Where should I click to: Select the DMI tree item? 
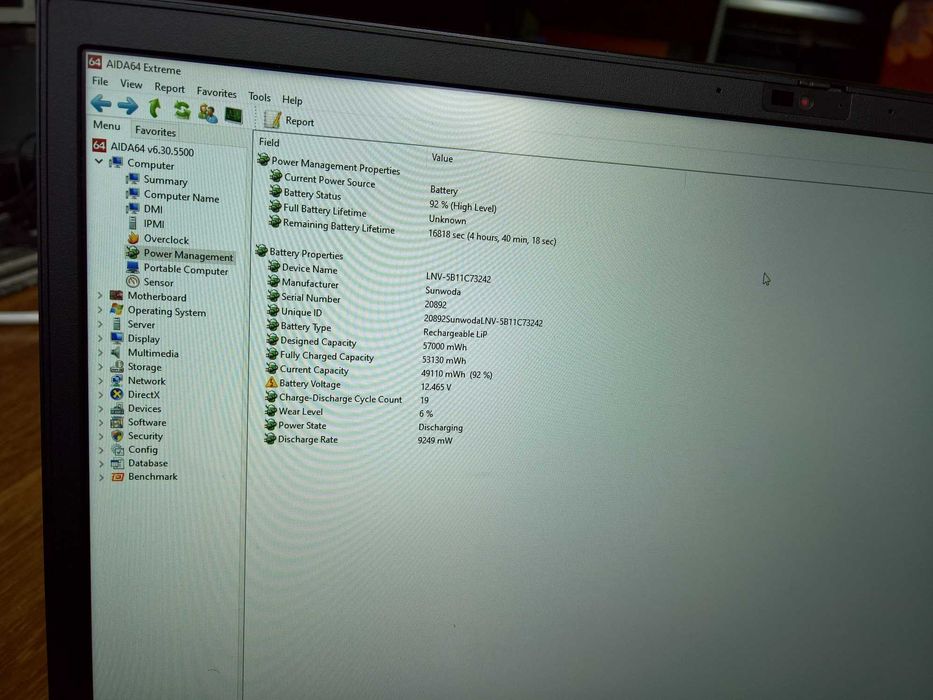[x=145, y=209]
